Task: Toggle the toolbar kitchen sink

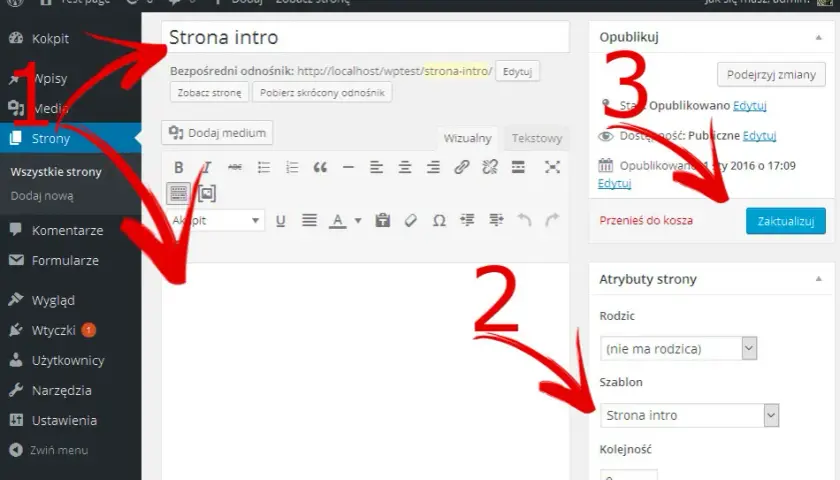Action: click(x=178, y=193)
